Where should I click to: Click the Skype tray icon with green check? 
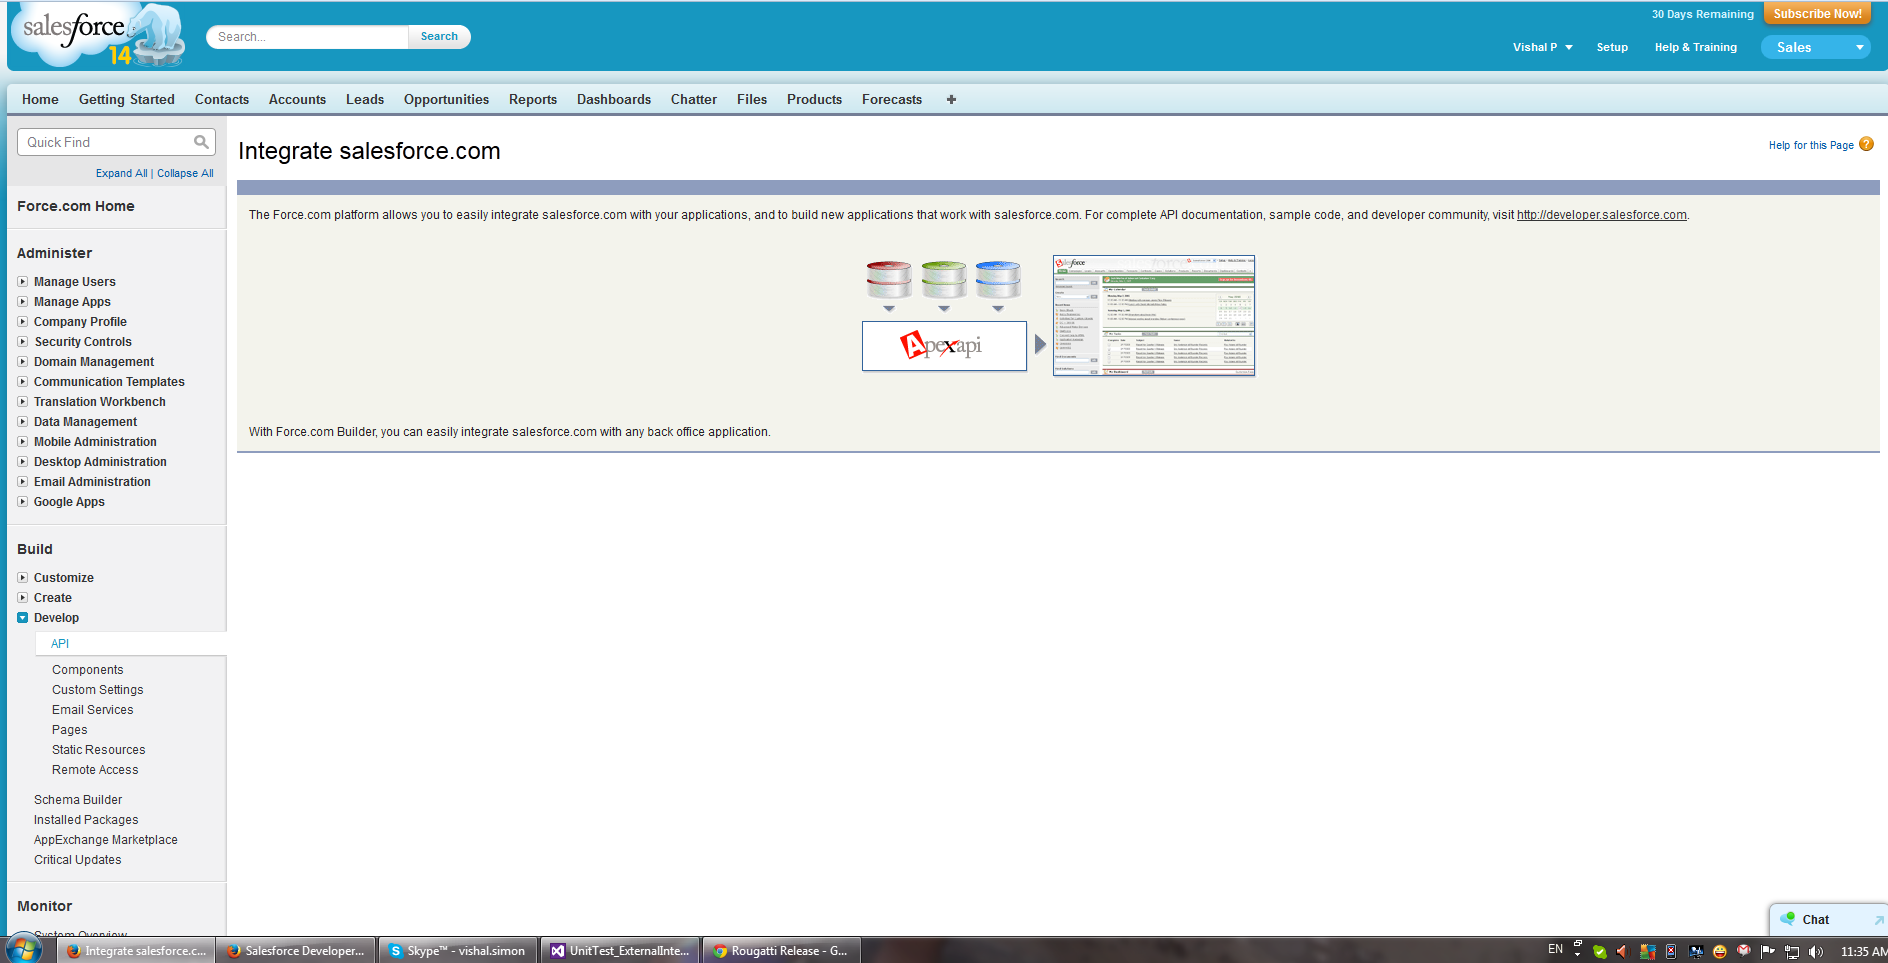[x=1600, y=951]
